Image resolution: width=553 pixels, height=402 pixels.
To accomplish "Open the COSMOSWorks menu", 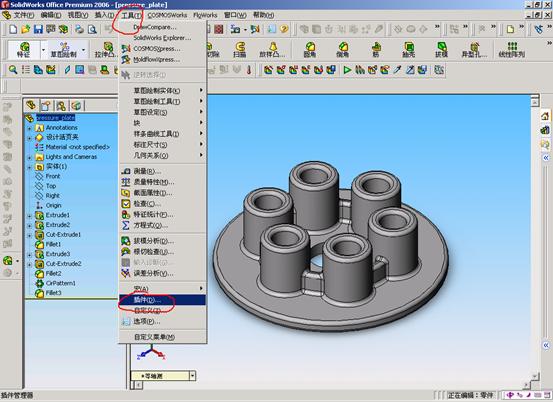I will 167,15.
